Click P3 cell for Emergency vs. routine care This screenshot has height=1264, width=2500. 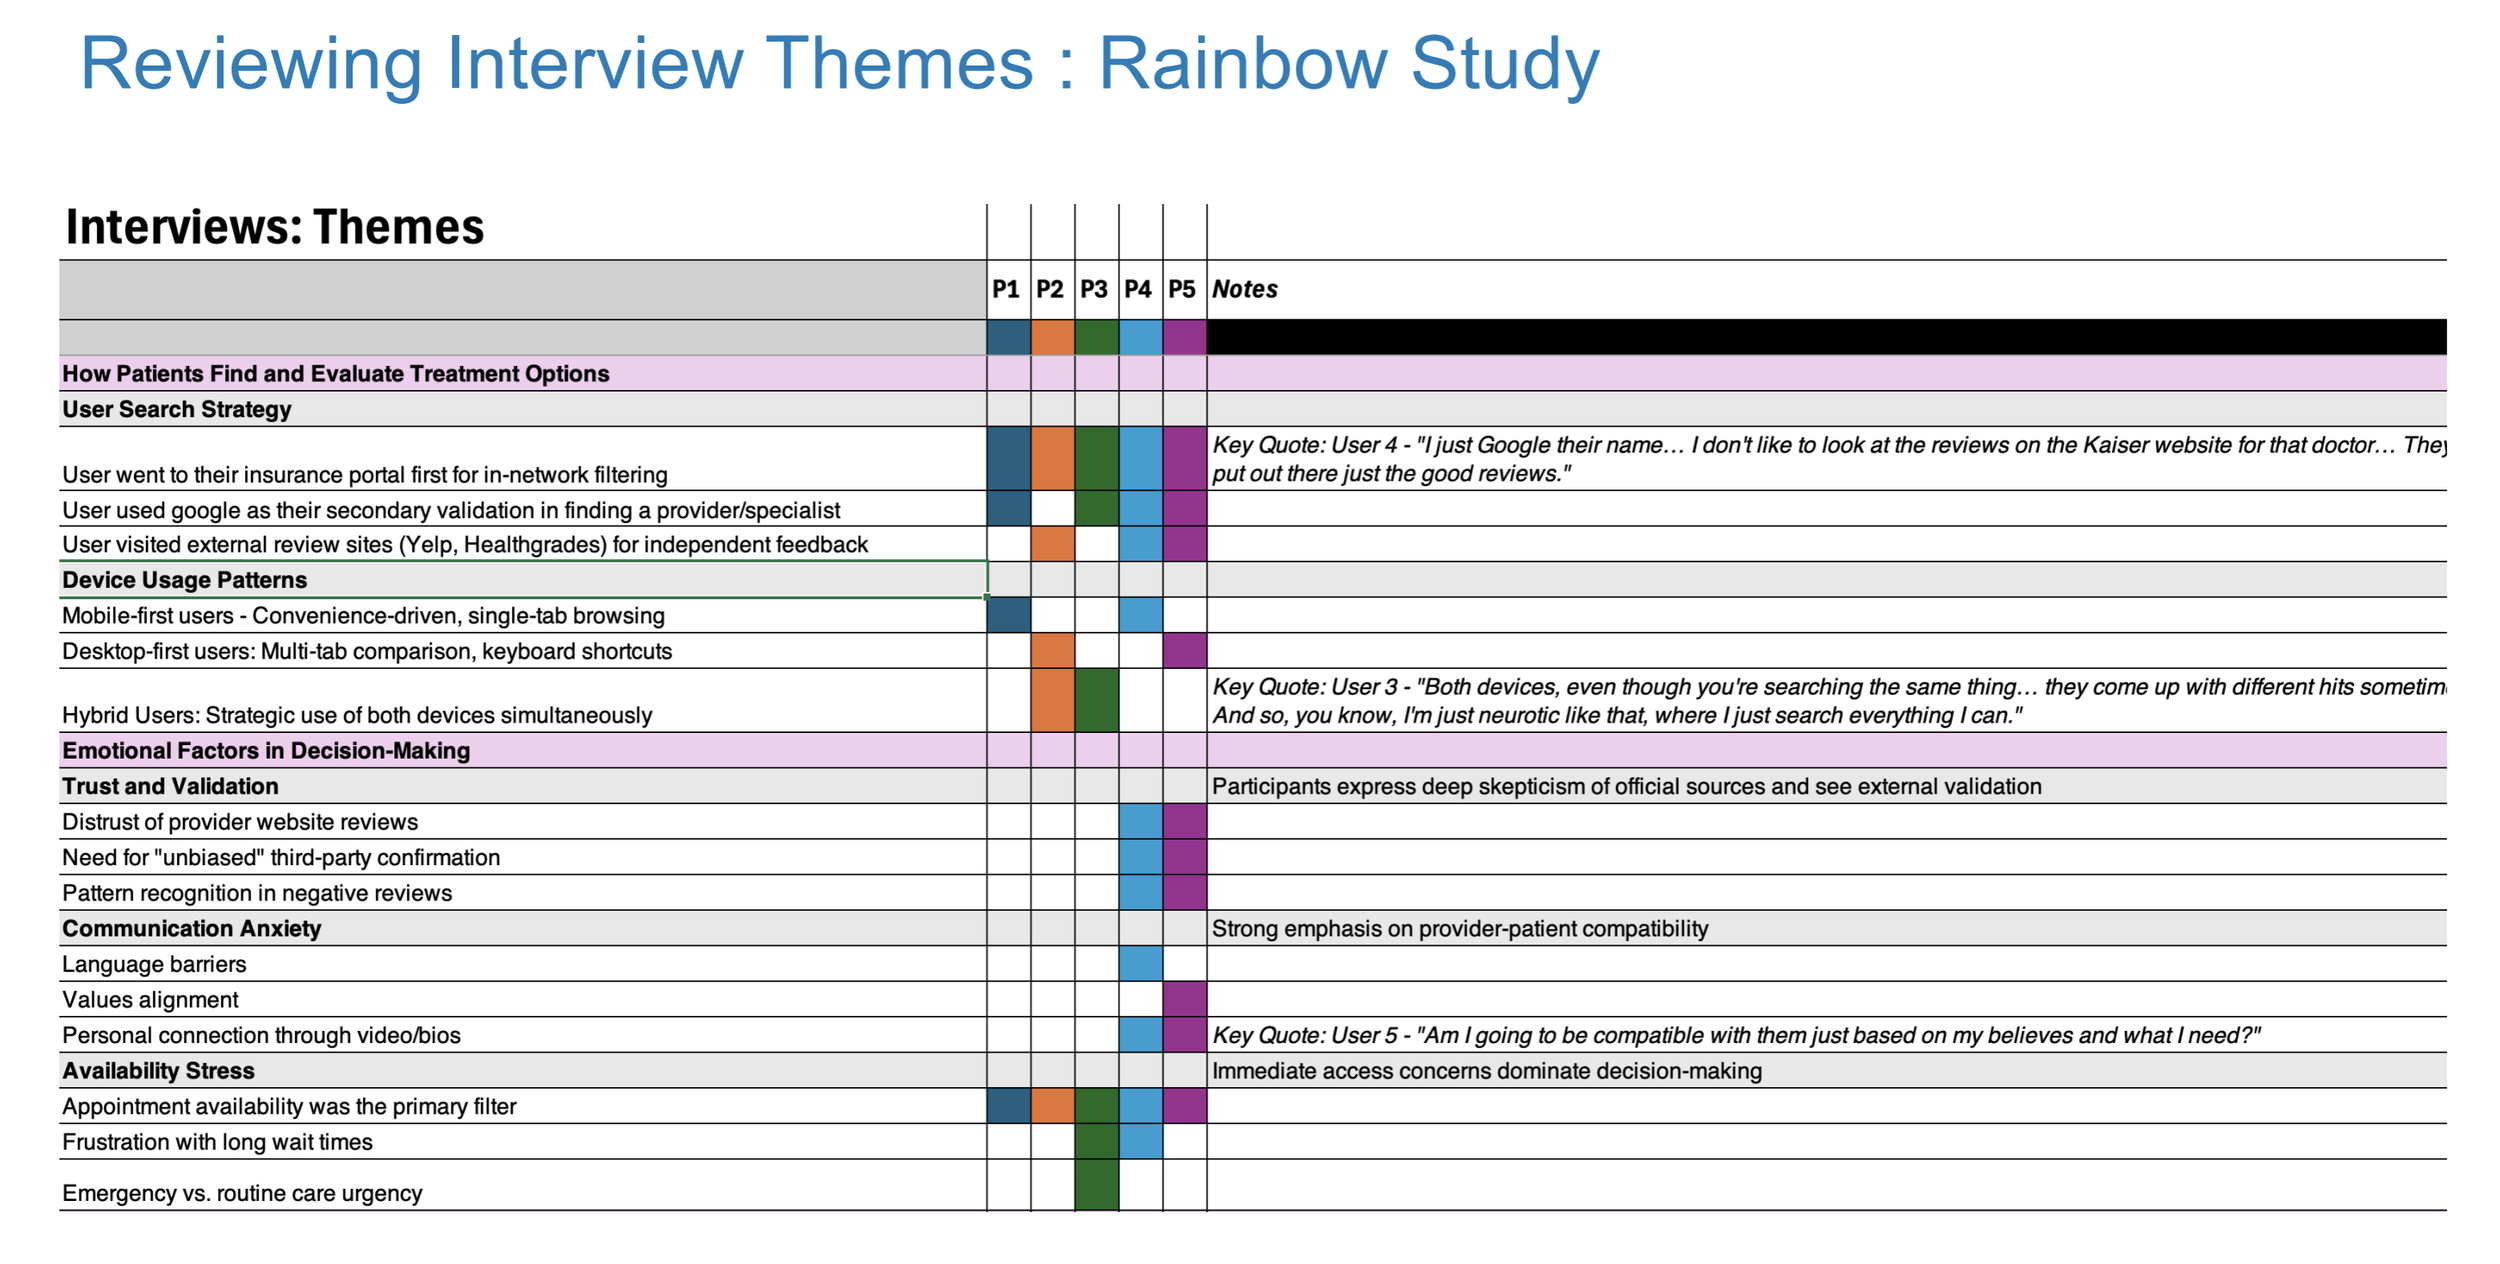point(1096,1185)
